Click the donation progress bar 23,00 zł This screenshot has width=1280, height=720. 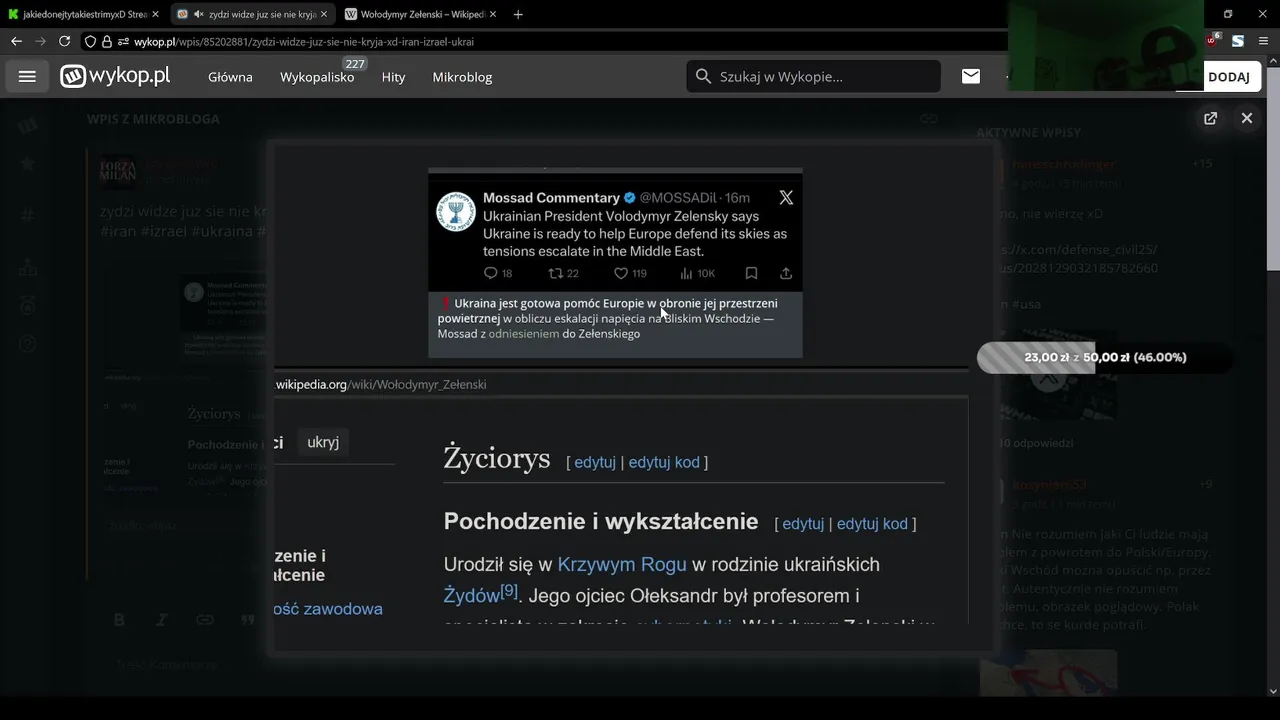click(1105, 357)
